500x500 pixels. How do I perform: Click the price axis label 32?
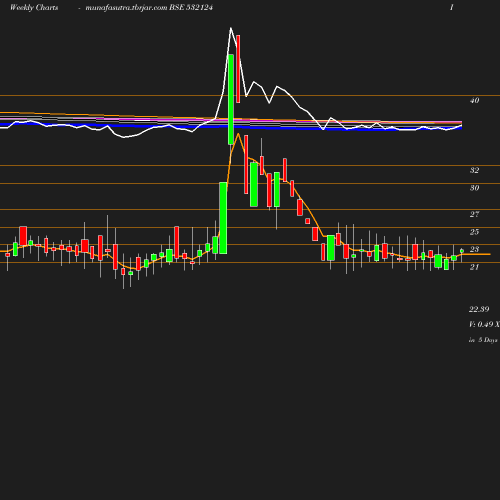pyautogui.click(x=474, y=170)
